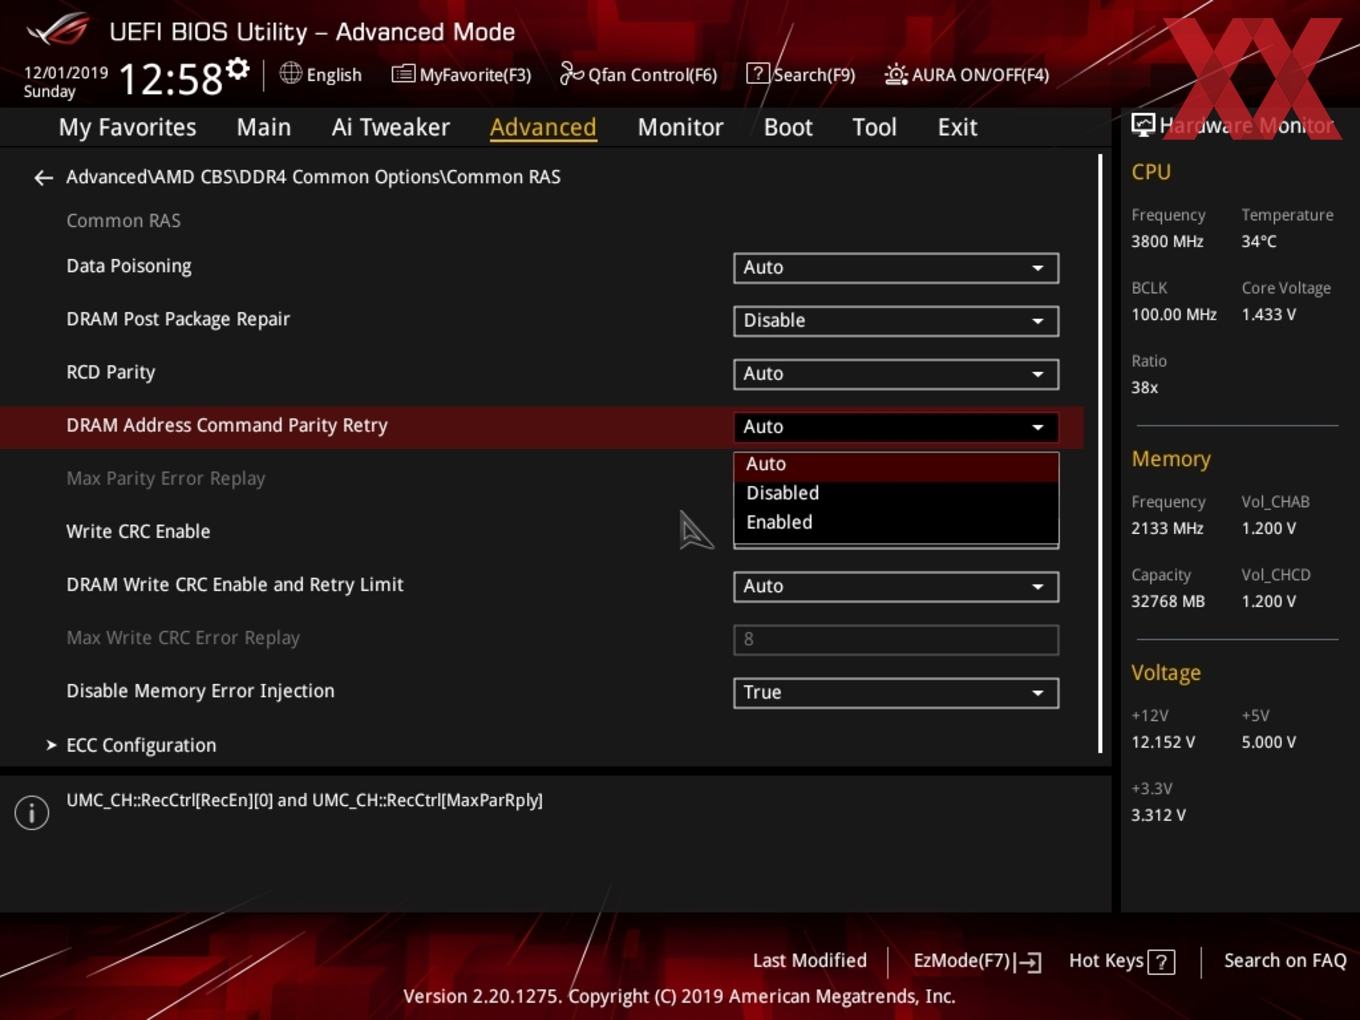Click the Max Write CRC Error Replay field
Image resolution: width=1360 pixels, height=1020 pixels.
896,640
